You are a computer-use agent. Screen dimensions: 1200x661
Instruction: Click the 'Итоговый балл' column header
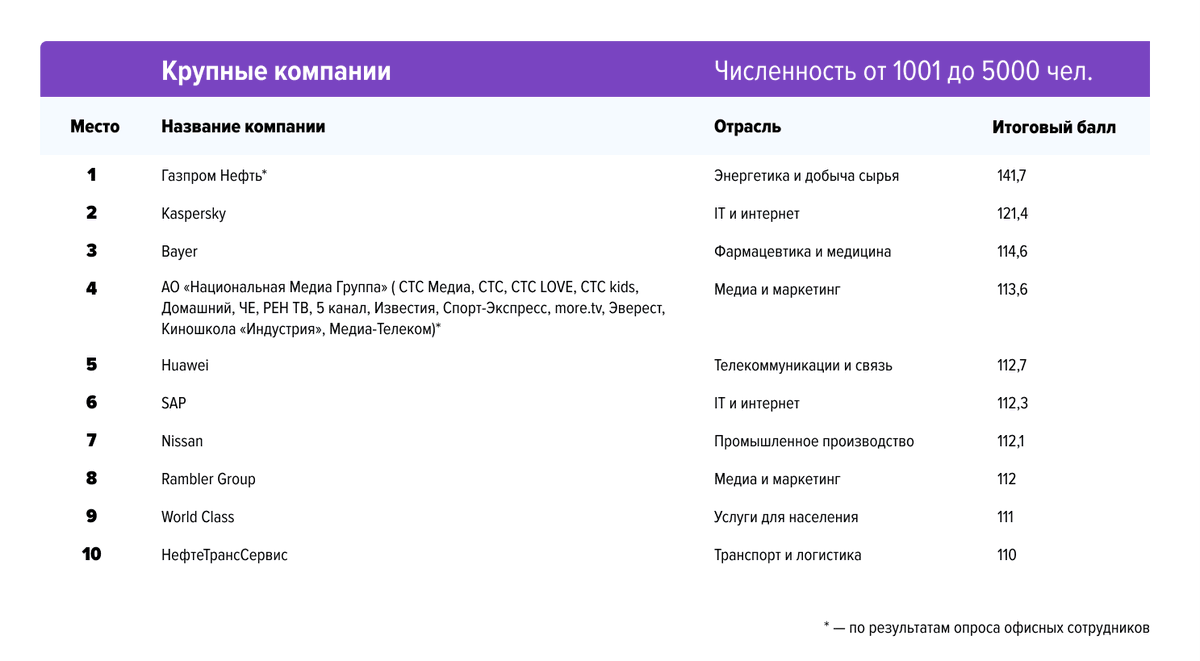[1054, 127]
